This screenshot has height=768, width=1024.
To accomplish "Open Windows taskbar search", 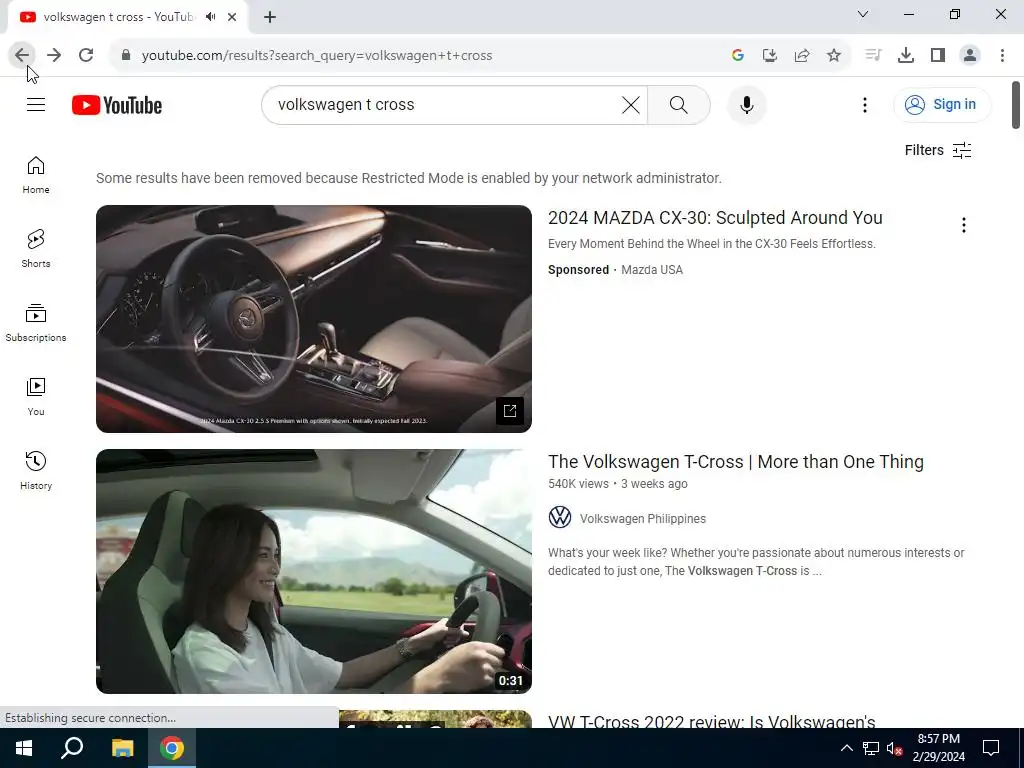I will coord(72,748).
